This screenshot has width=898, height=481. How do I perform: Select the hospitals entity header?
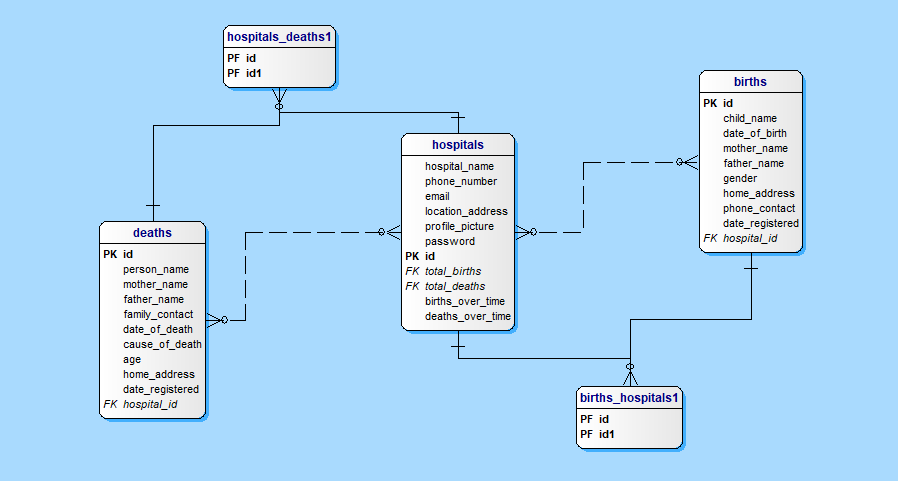[x=457, y=145]
